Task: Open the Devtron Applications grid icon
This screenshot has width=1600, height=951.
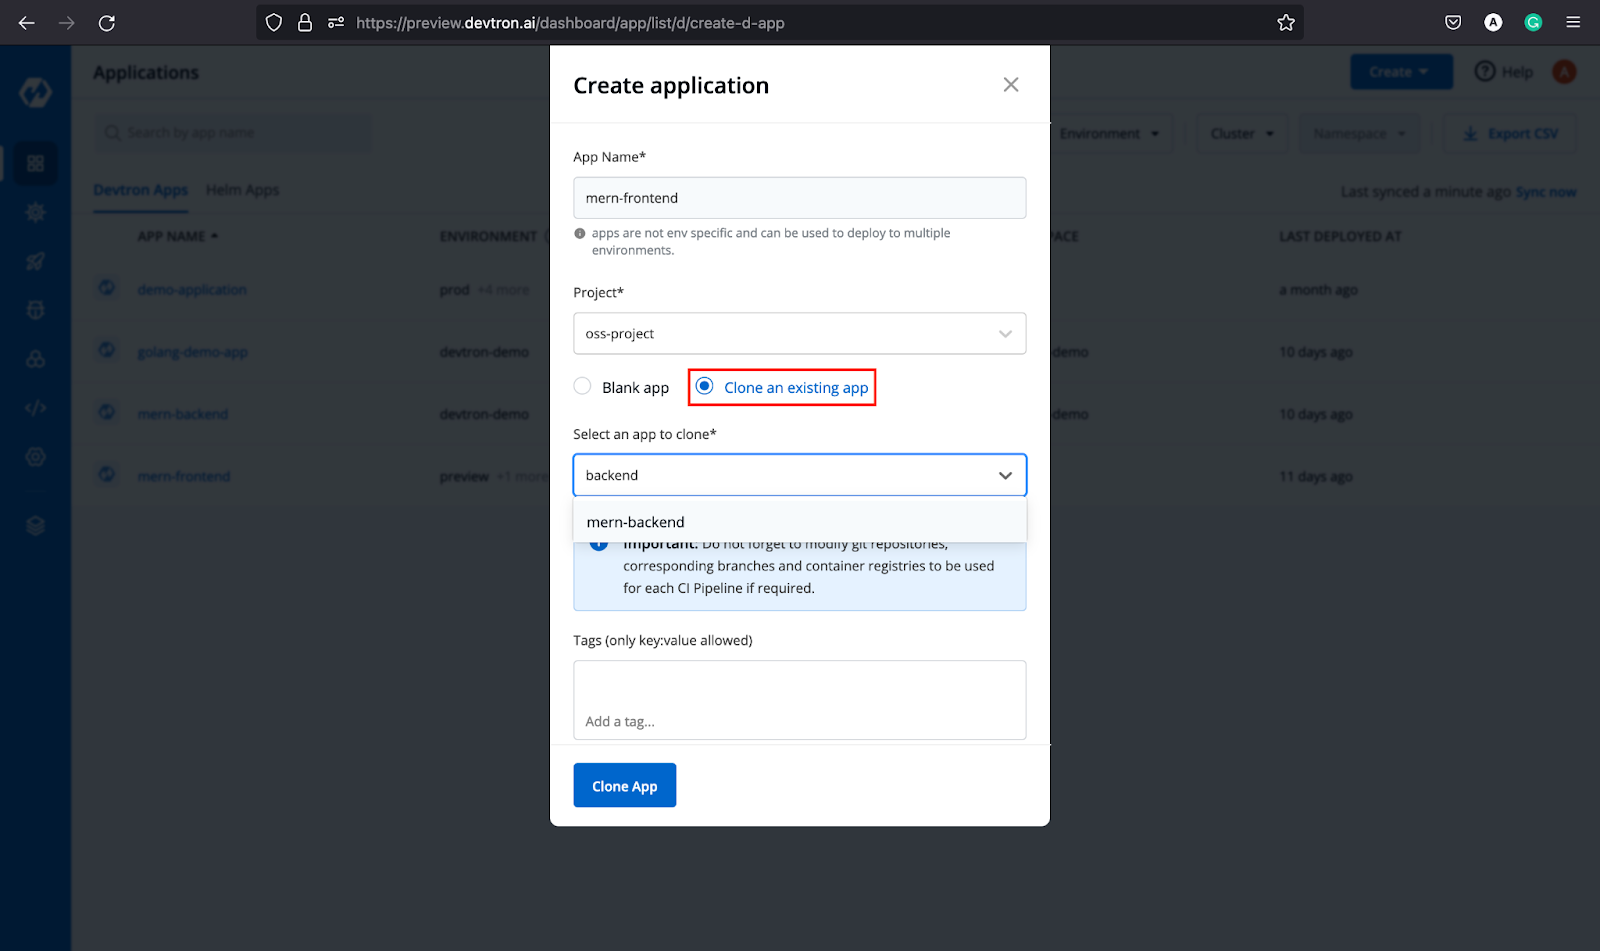Action: [35, 163]
